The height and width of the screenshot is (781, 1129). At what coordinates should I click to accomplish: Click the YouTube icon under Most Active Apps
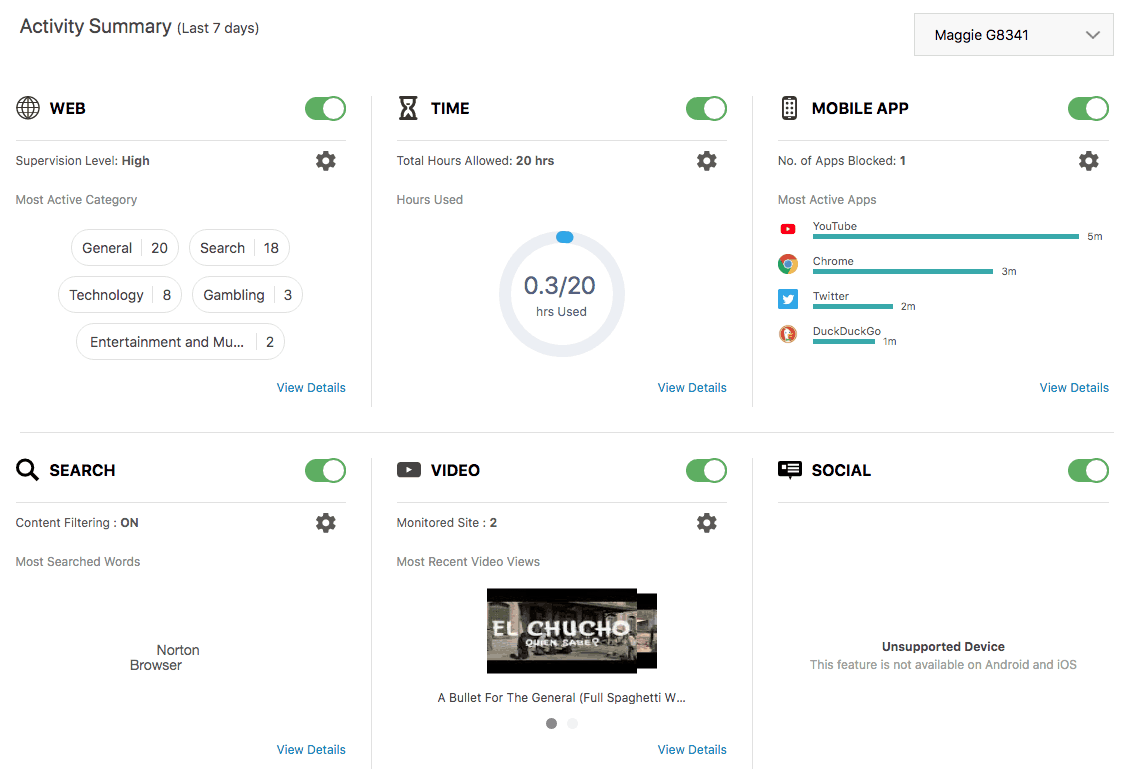pos(788,228)
